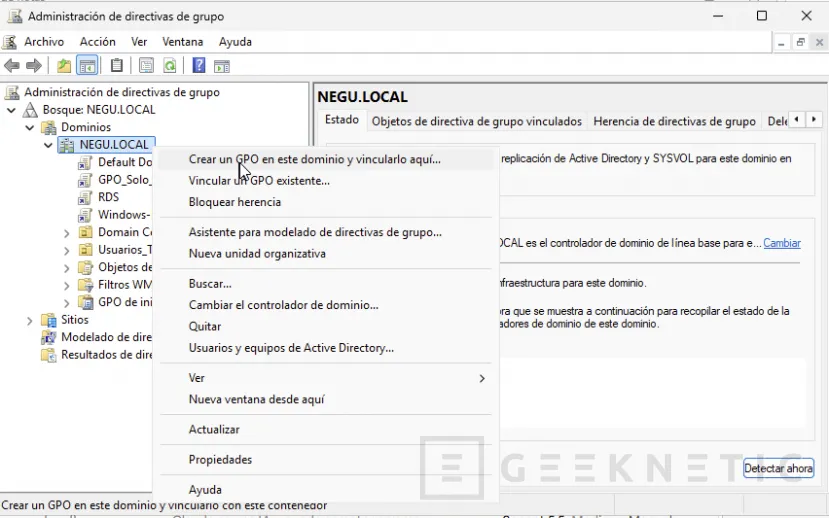Open the Ventana menu
Screen dimensions: 829x518
pyautogui.click(x=182, y=42)
